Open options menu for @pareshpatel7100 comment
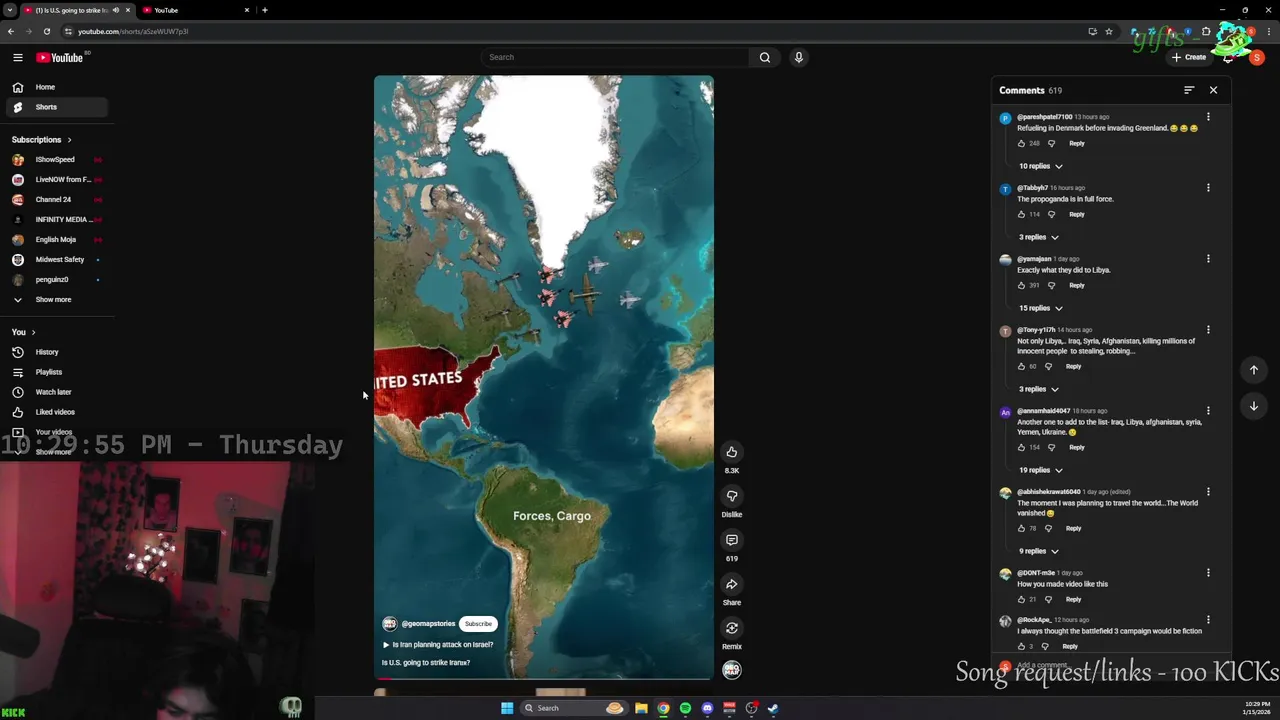 [1208, 117]
